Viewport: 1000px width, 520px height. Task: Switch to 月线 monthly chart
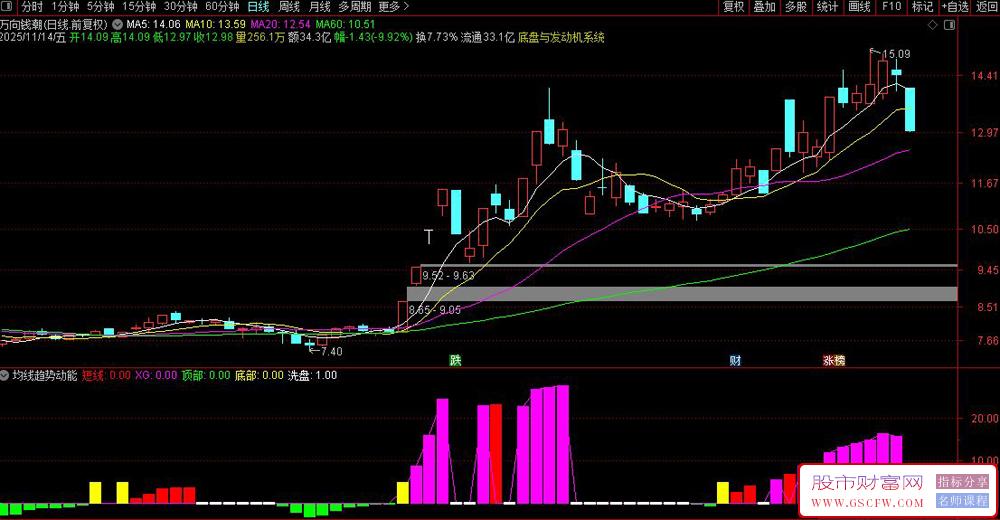[320, 7]
